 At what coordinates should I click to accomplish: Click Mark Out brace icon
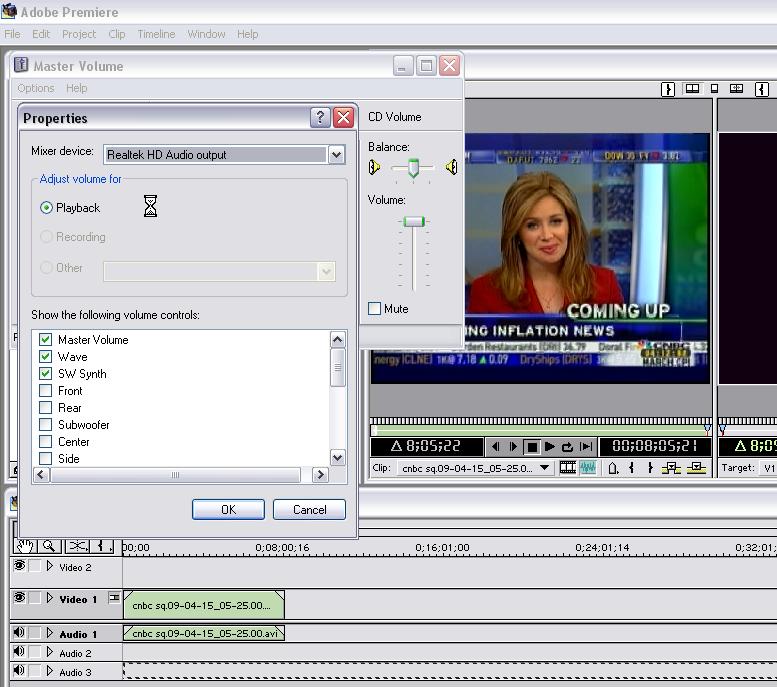tap(650, 467)
